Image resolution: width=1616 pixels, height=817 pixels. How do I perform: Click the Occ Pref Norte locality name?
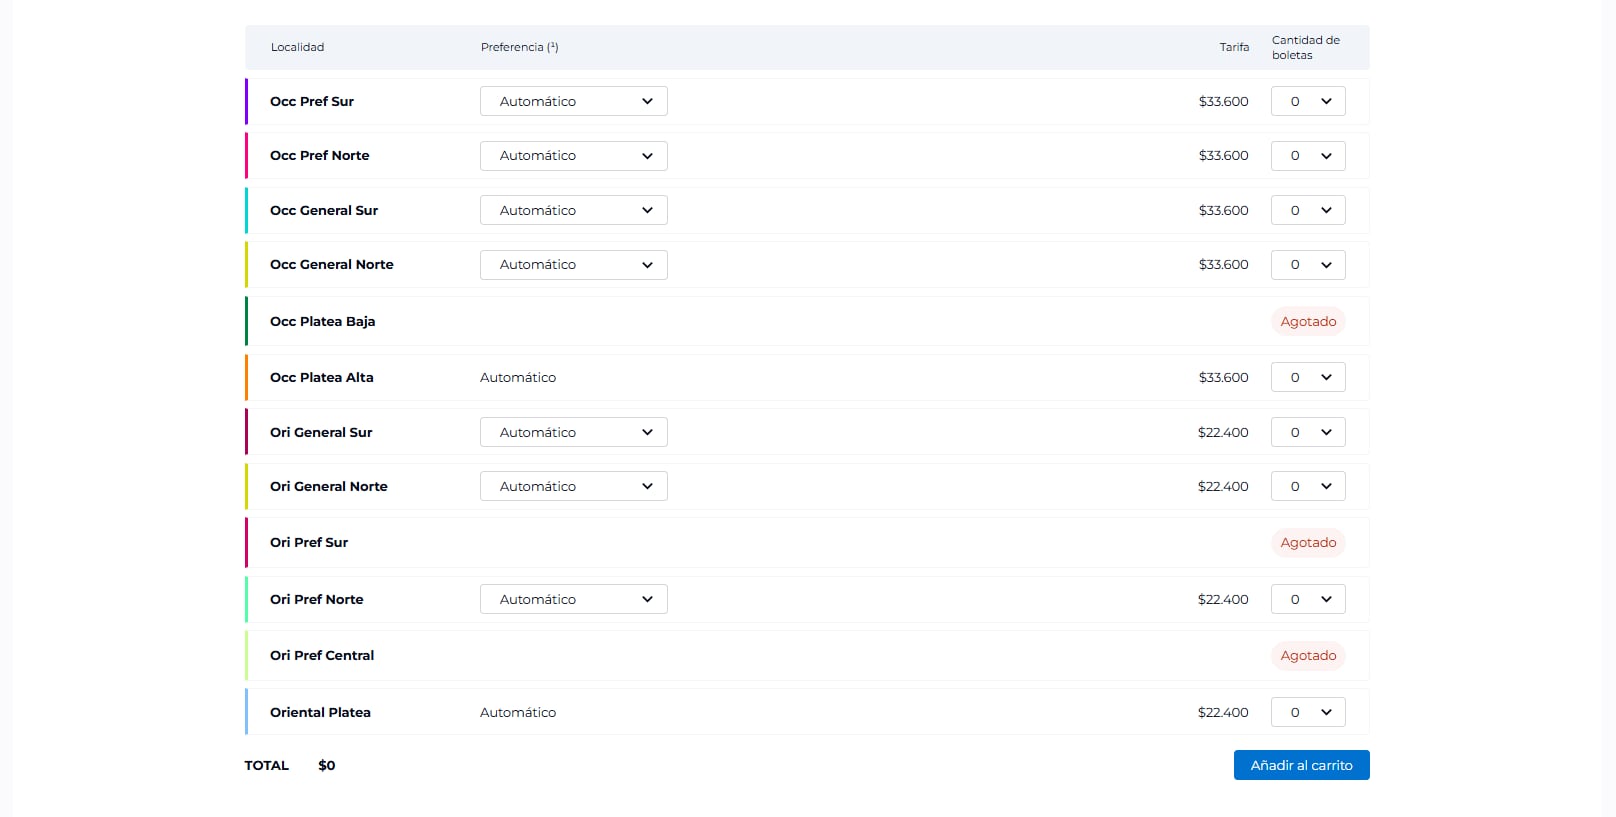pos(320,156)
